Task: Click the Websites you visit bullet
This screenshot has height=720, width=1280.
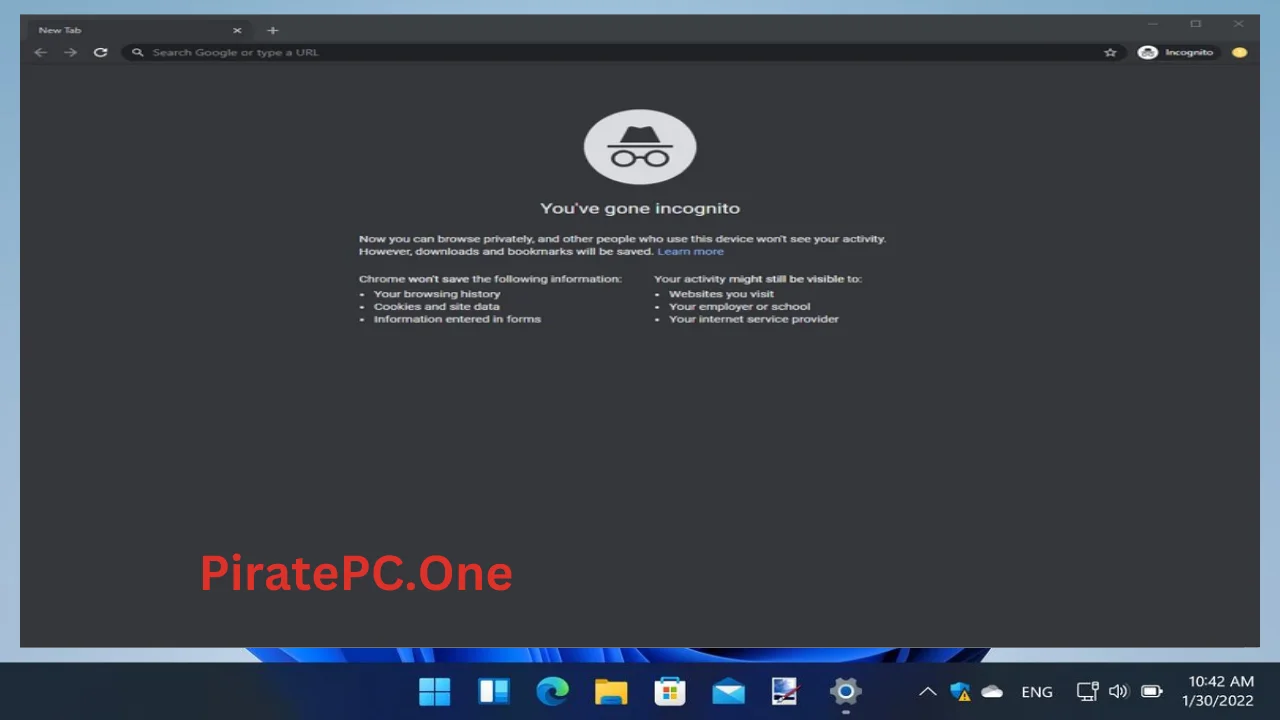Action: pyautogui.click(x=721, y=294)
